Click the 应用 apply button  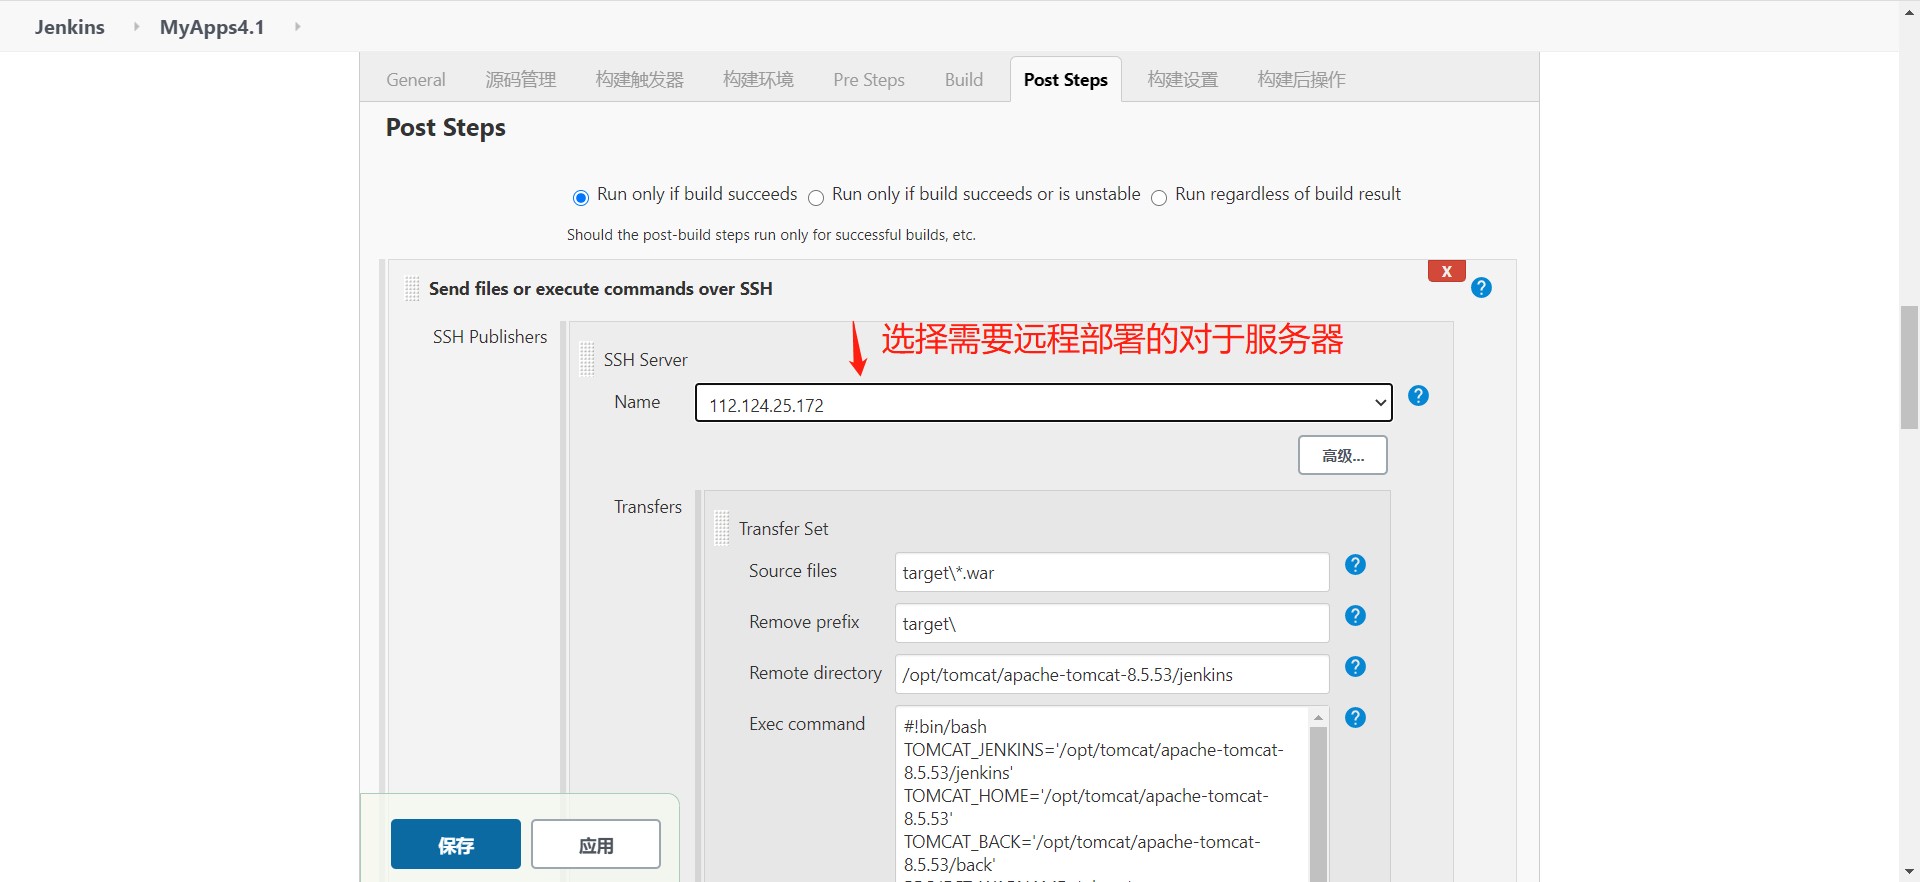pyautogui.click(x=595, y=845)
